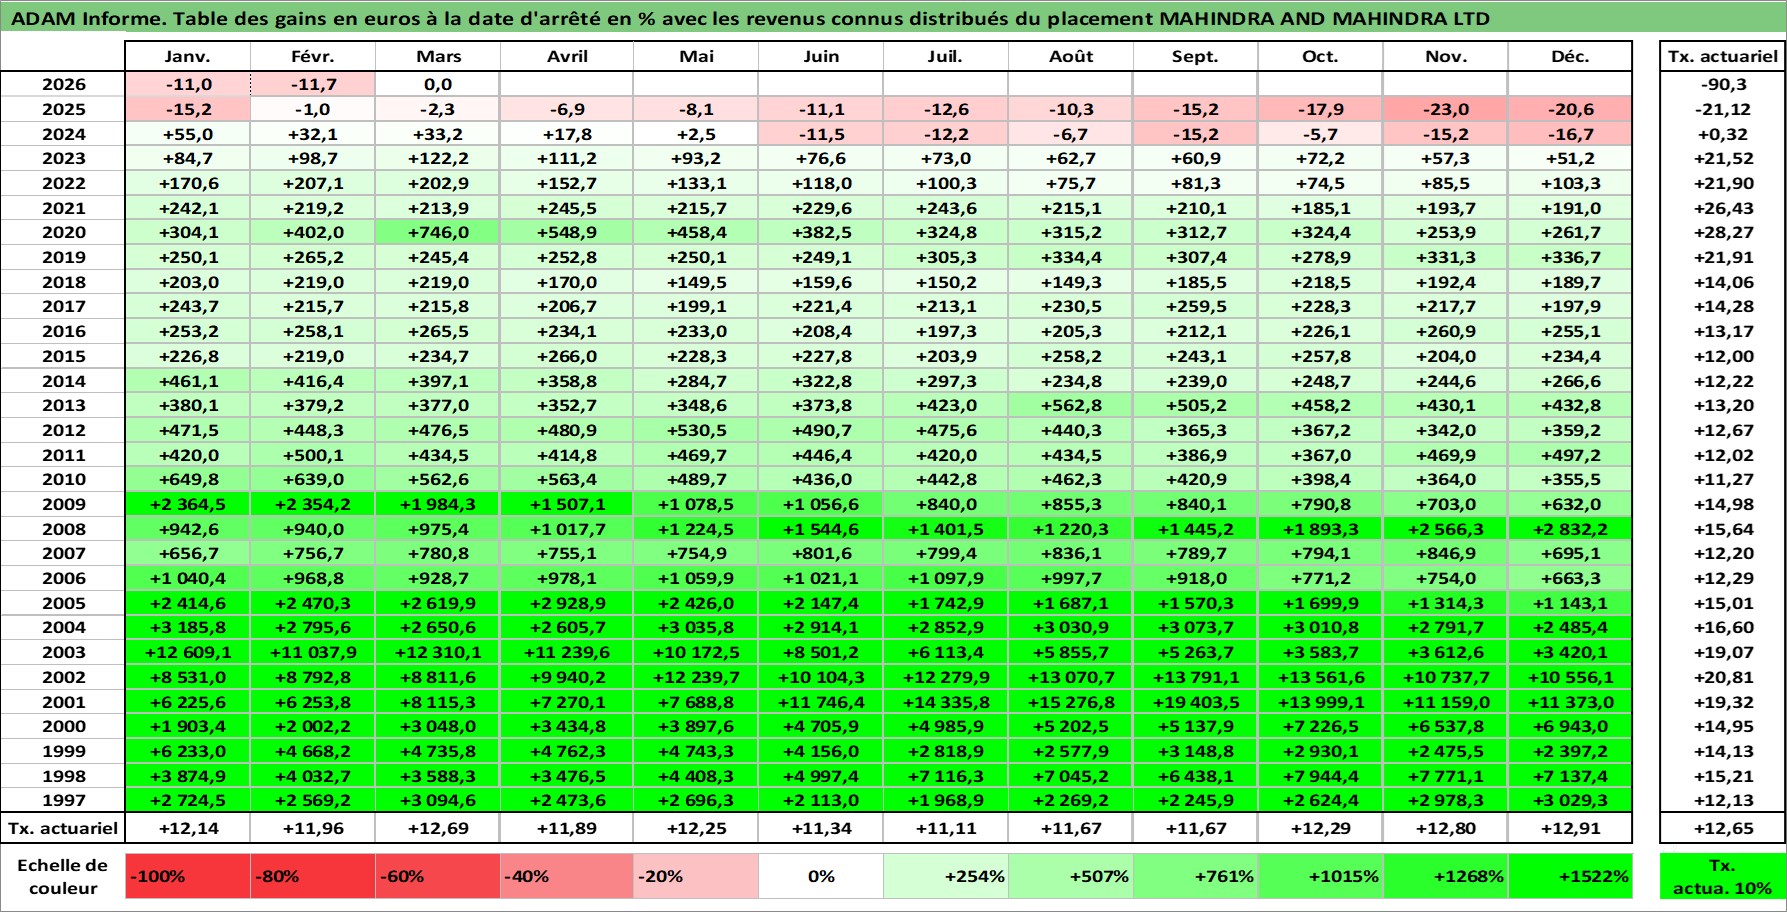The width and height of the screenshot is (1787, 912).
Task: Click the -80% color scale swatch
Action: (313, 876)
